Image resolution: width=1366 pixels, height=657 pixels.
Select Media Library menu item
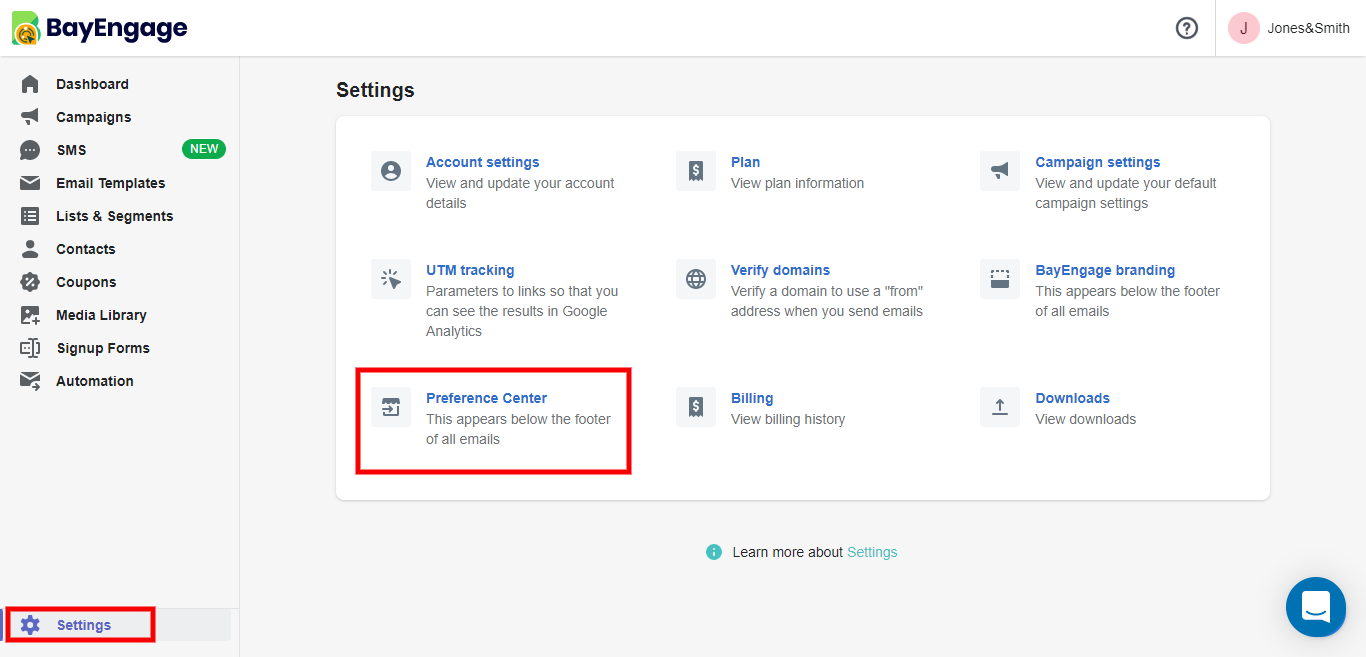101,315
